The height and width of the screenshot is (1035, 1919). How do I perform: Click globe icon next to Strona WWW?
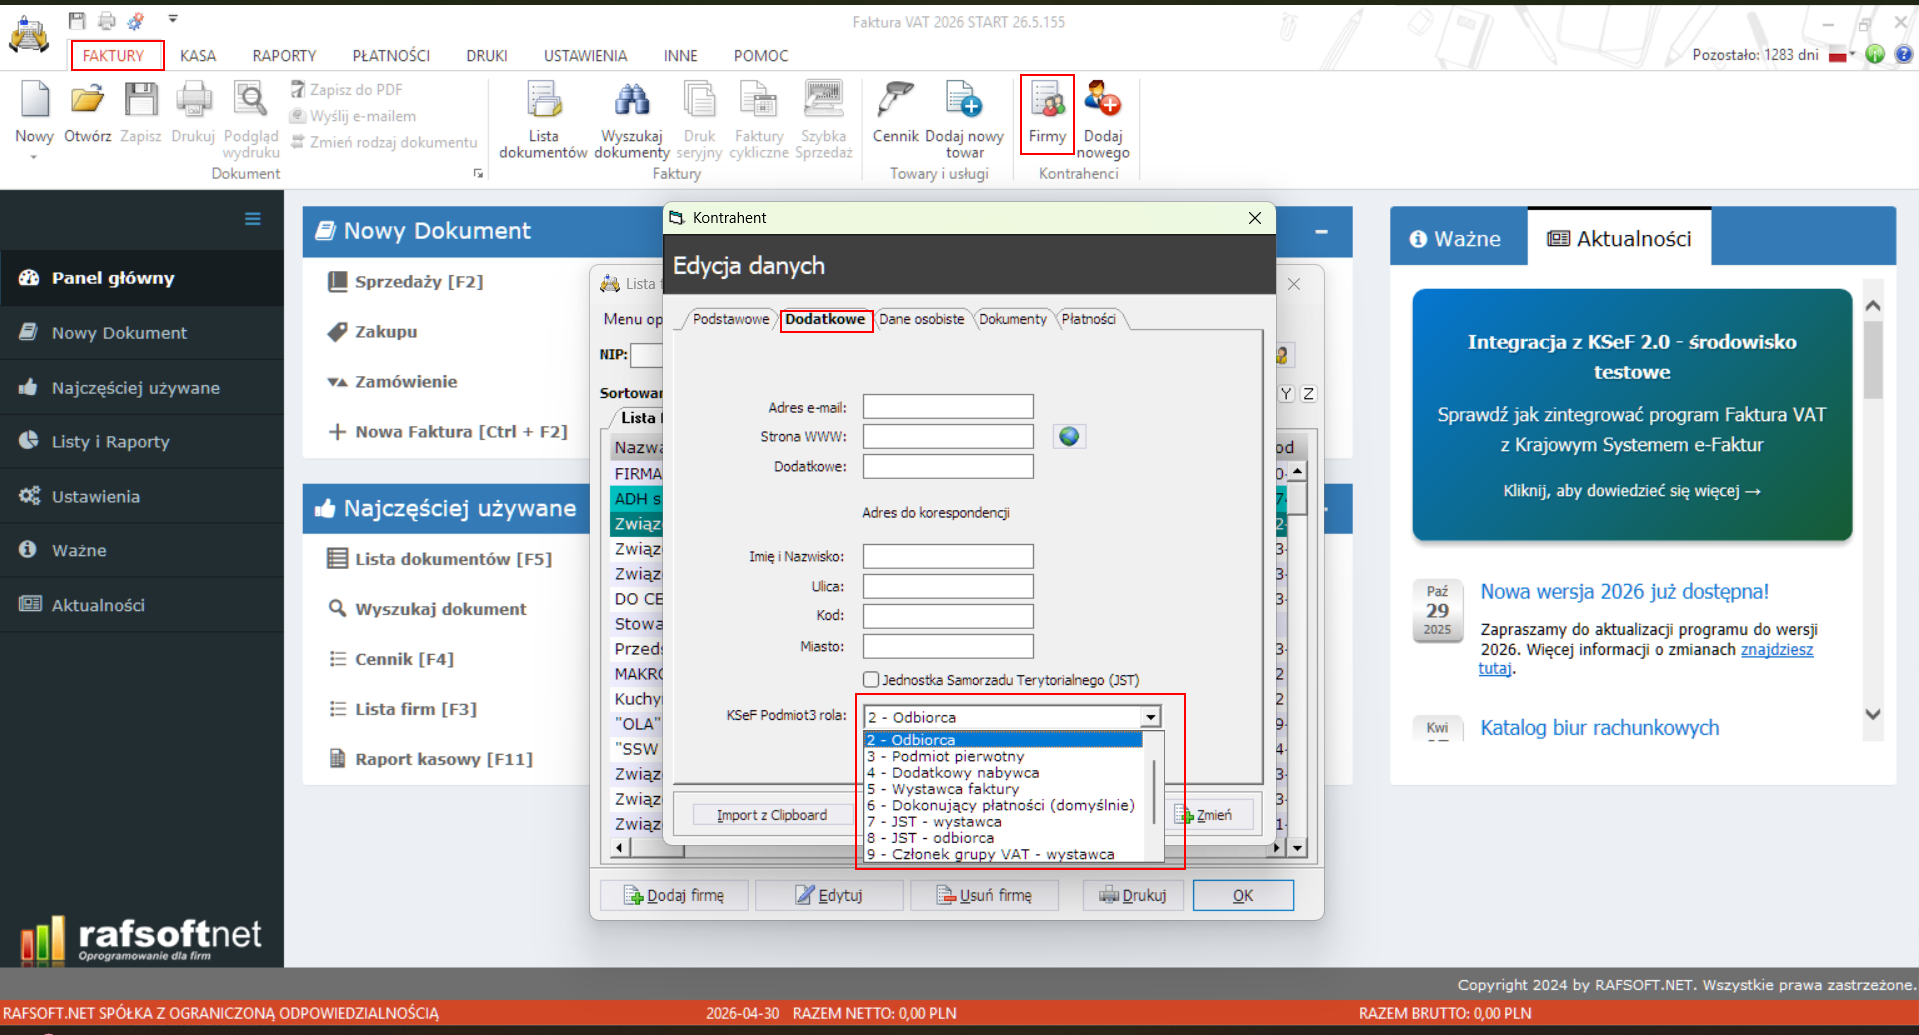pyautogui.click(x=1069, y=437)
